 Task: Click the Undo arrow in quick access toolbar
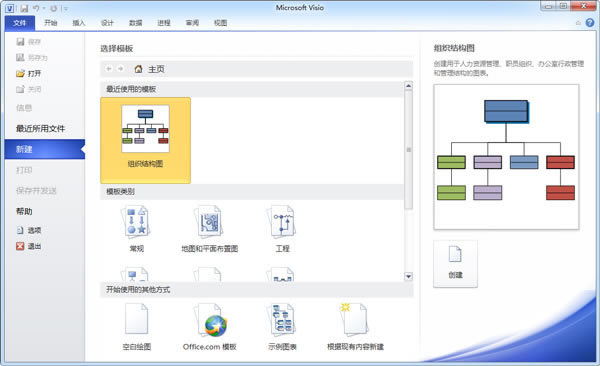click(x=36, y=8)
